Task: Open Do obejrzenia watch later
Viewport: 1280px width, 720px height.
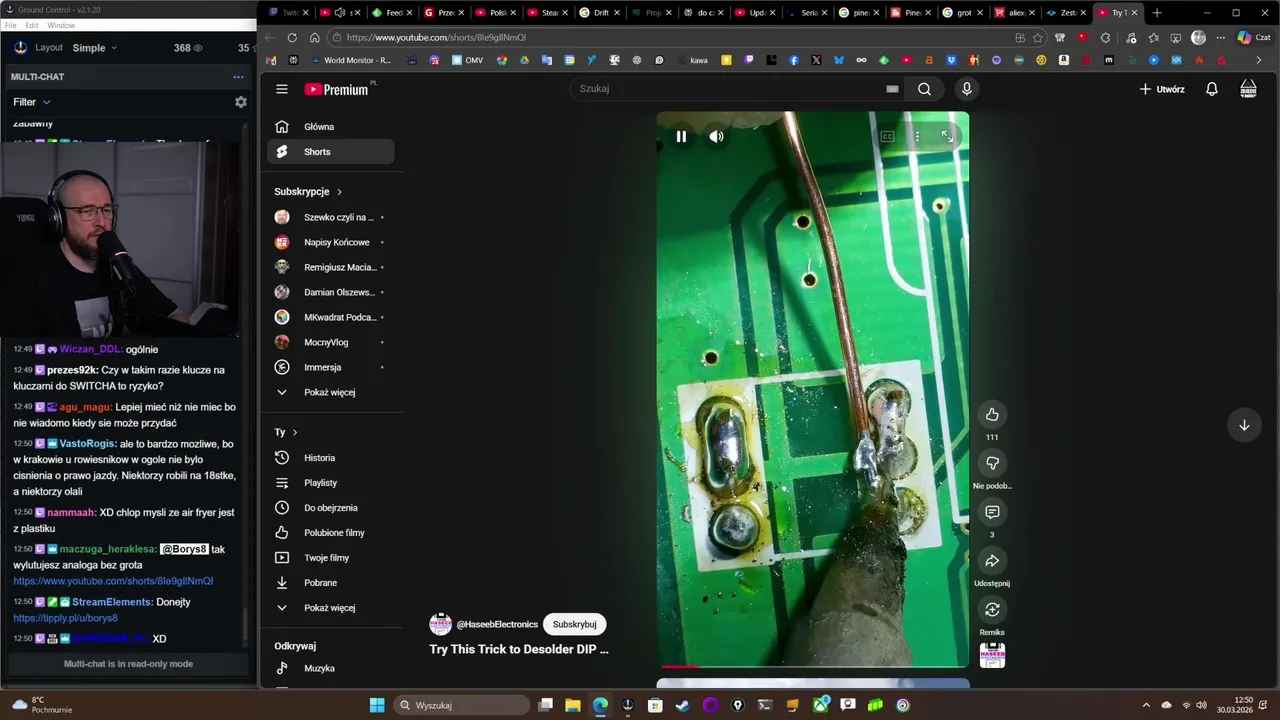Action: [331, 508]
